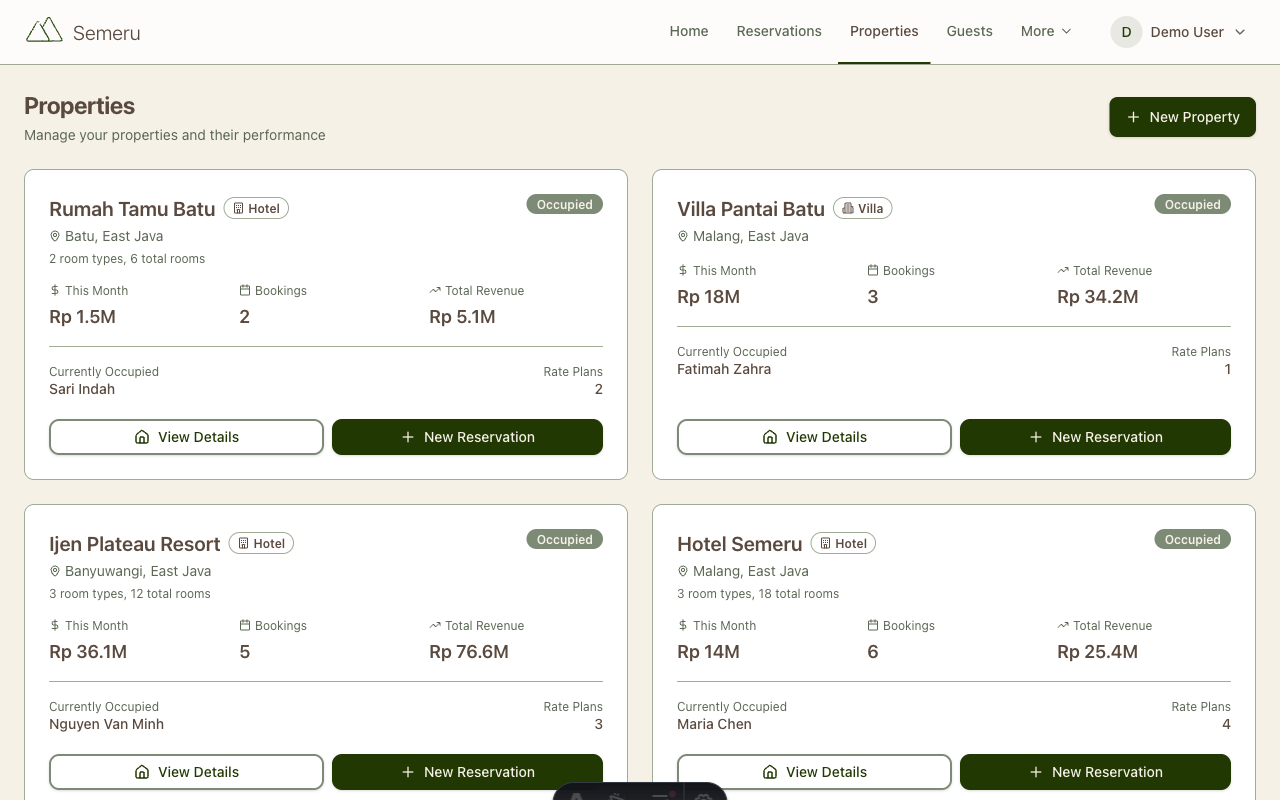Create New Reservation for Rumah Tamu Batu
Viewport: 1280px width, 800px height.
467,437
